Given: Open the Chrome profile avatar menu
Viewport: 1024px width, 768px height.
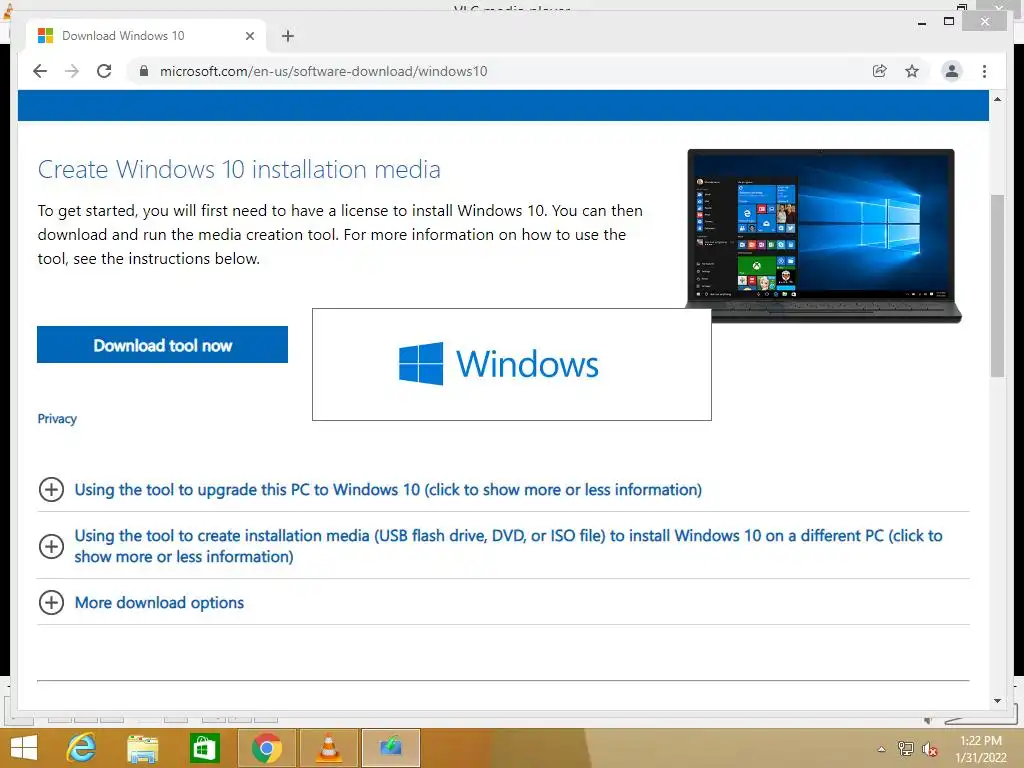Looking at the screenshot, I should [952, 71].
